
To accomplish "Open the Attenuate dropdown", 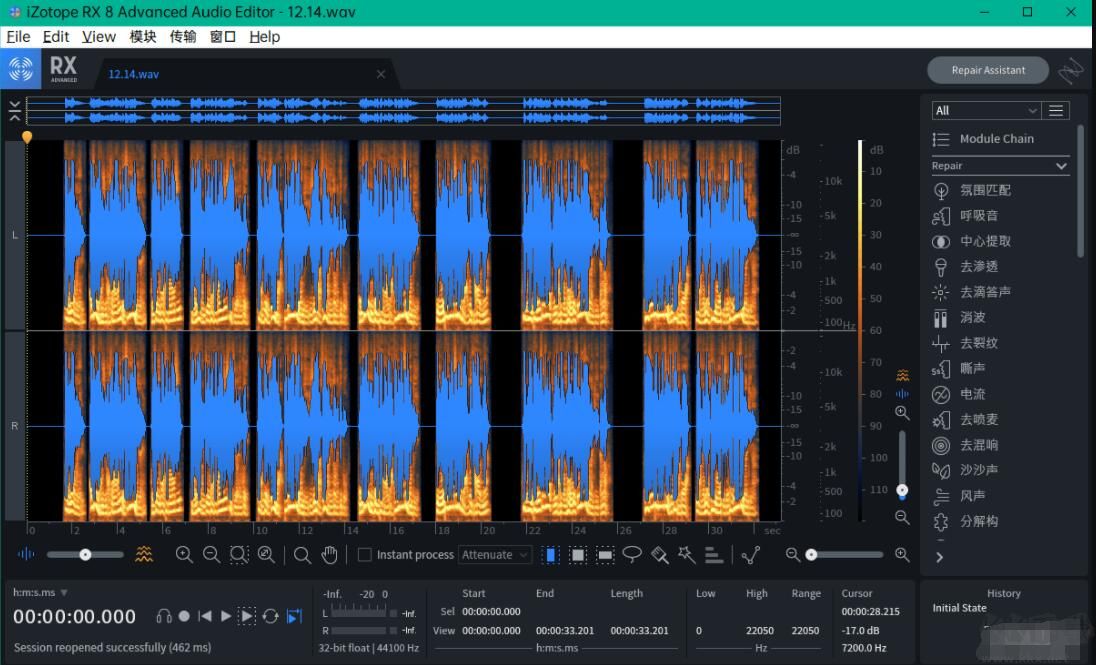I will pos(494,554).
